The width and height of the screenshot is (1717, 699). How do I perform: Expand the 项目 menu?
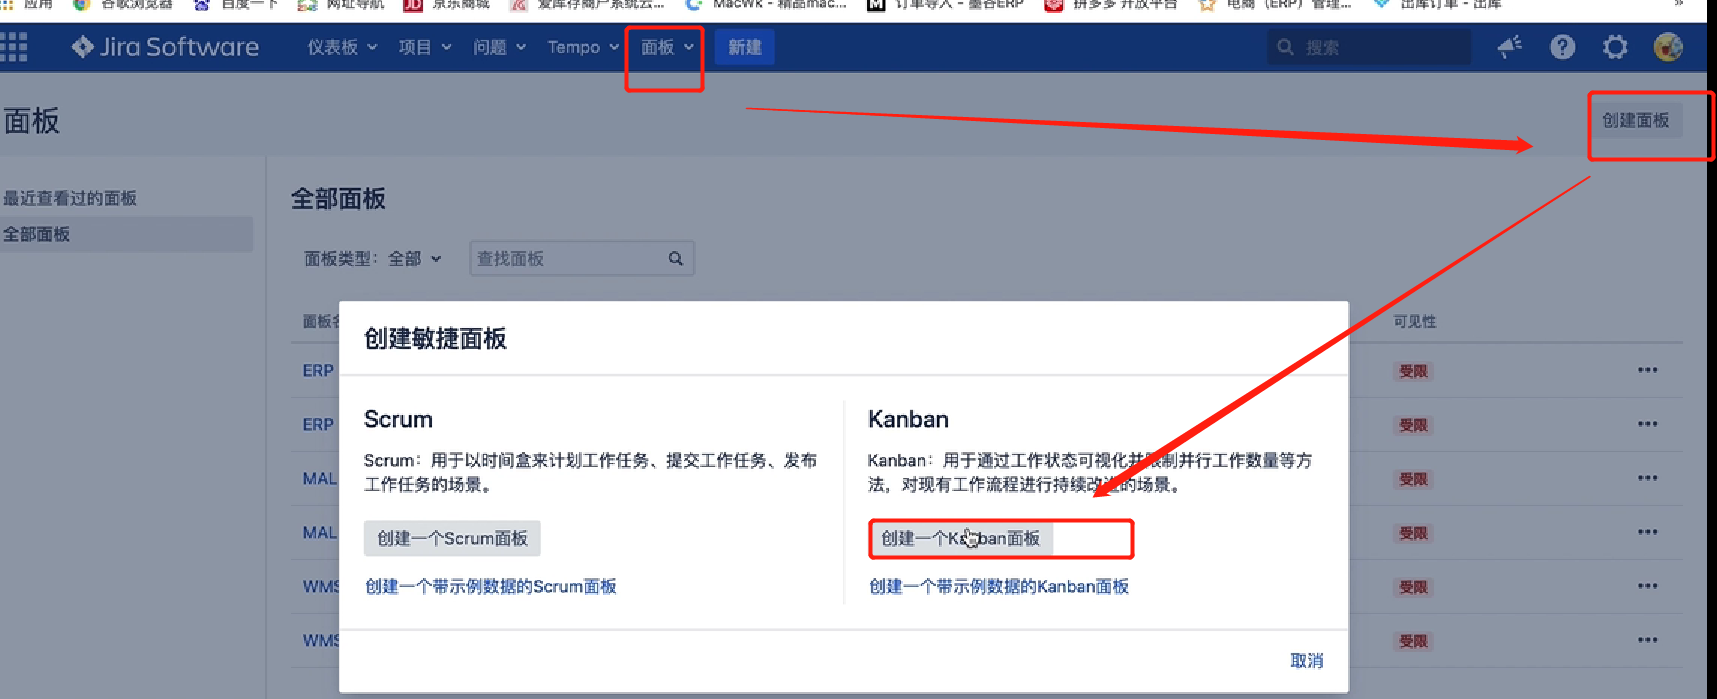point(425,47)
